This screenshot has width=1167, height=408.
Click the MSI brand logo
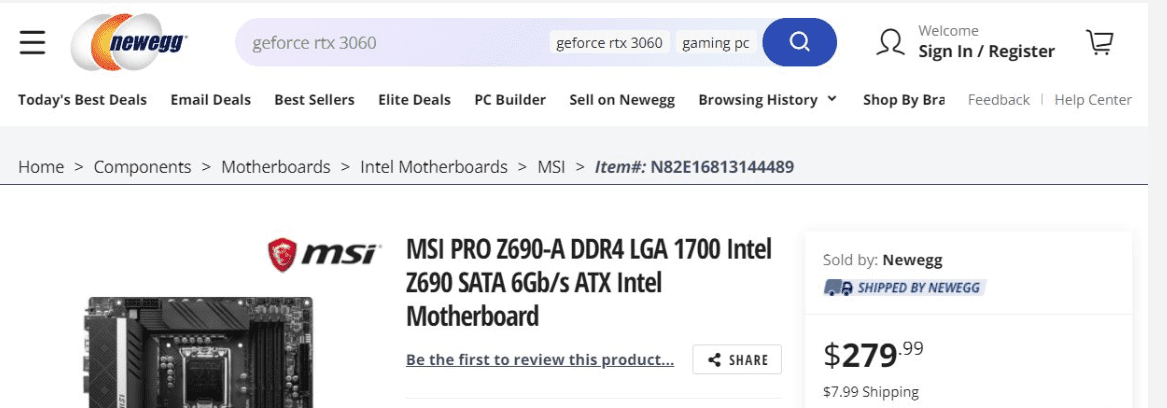(x=324, y=255)
